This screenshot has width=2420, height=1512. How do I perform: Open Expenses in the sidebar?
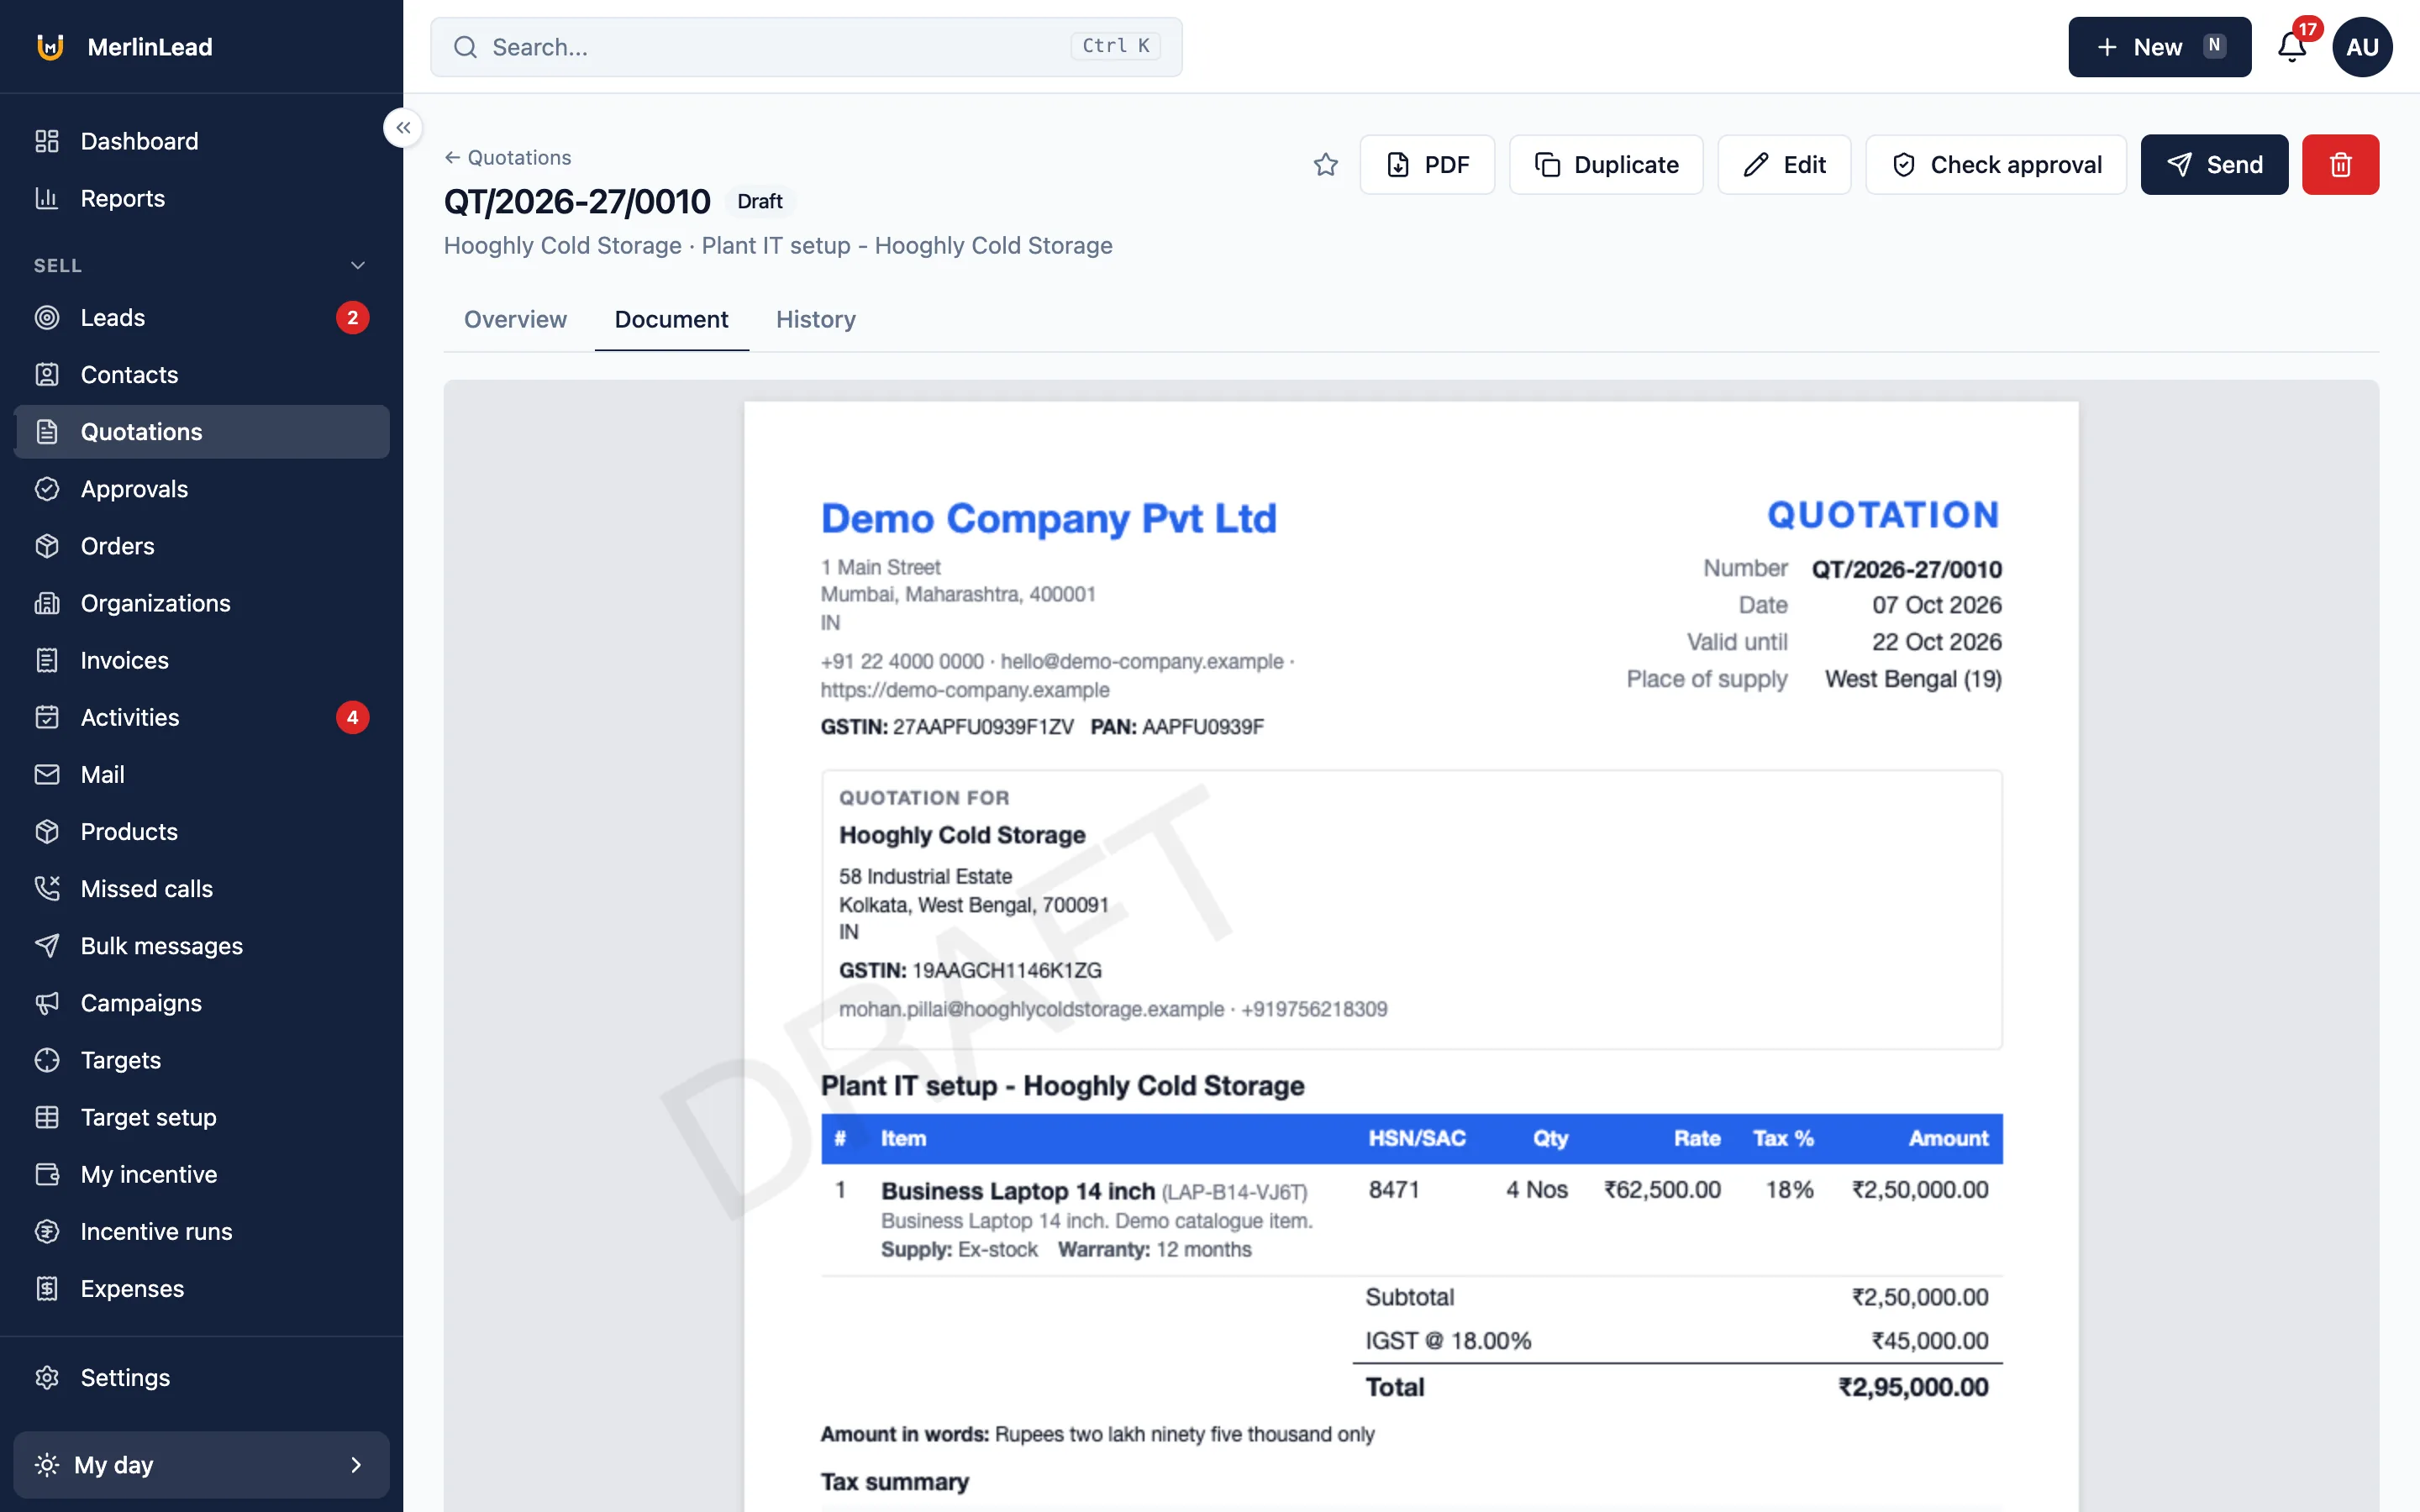coord(202,1288)
